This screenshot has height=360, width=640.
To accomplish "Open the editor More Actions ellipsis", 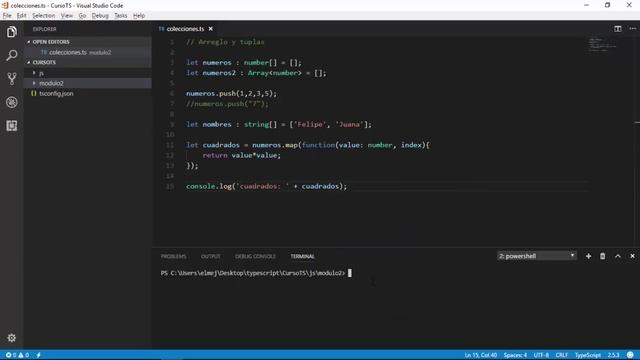I will [632, 29].
